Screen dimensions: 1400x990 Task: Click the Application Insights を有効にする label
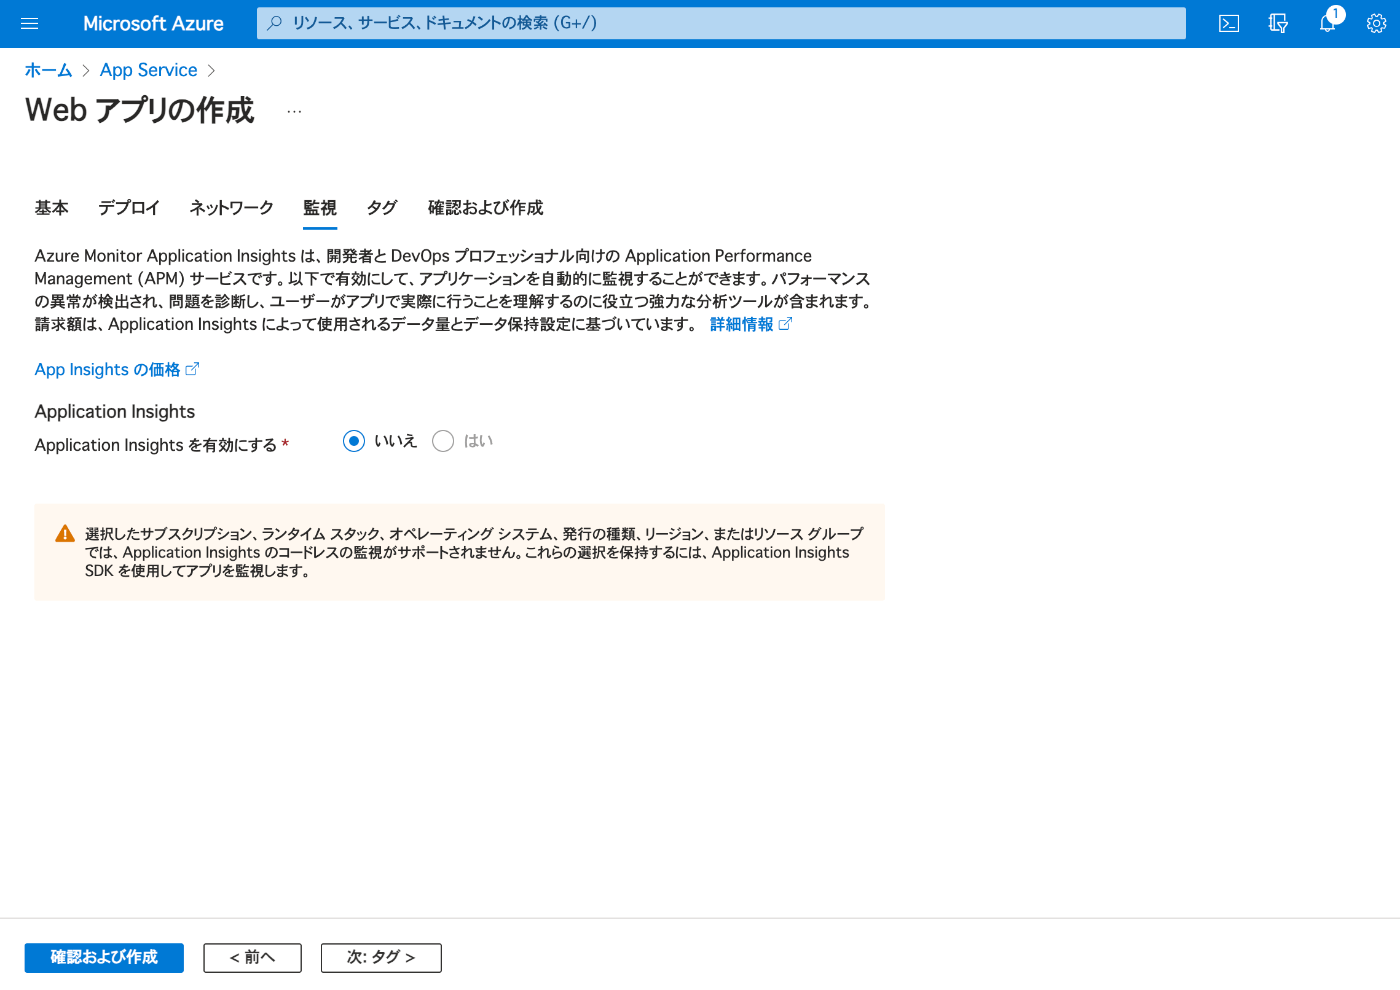156,445
